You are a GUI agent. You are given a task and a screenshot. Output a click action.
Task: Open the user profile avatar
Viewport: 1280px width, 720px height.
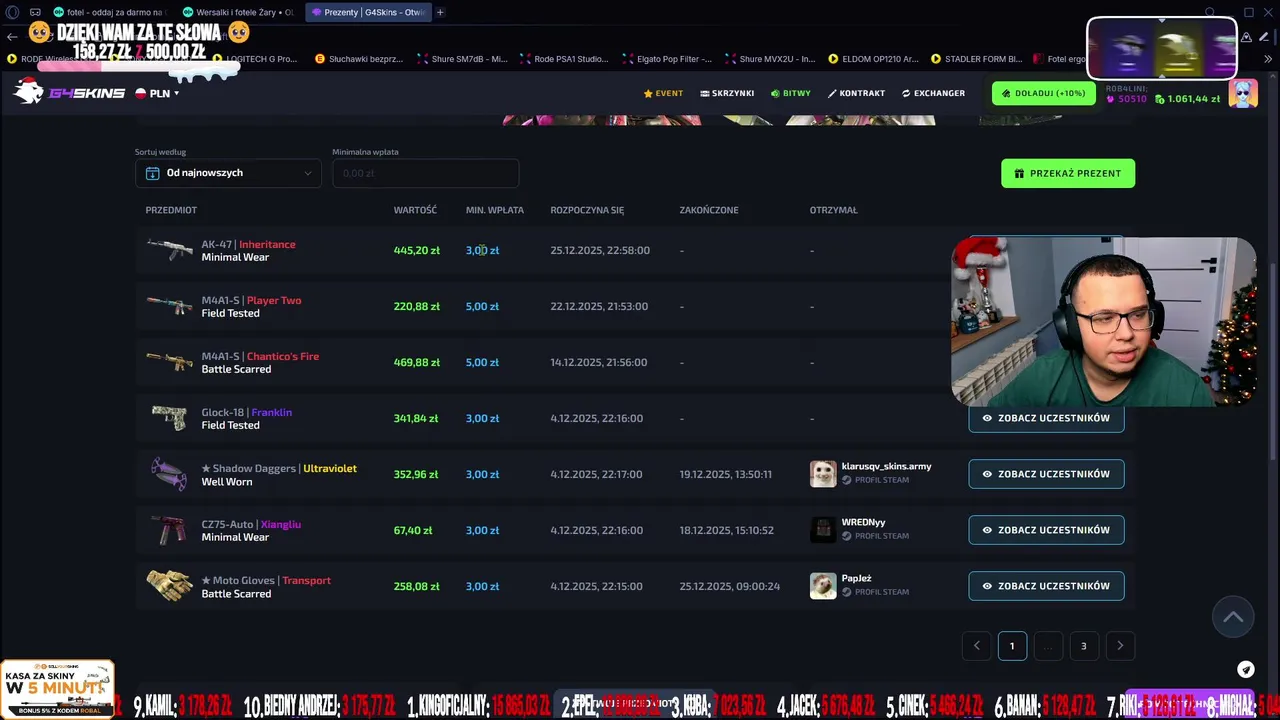(1243, 93)
